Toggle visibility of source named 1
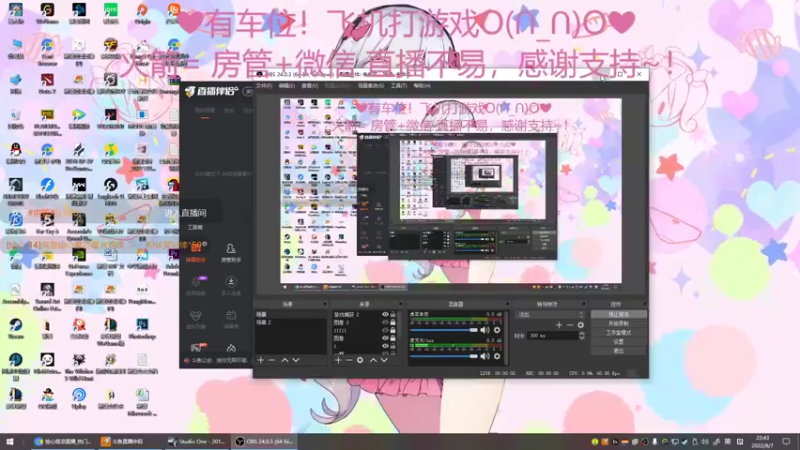 385,346
